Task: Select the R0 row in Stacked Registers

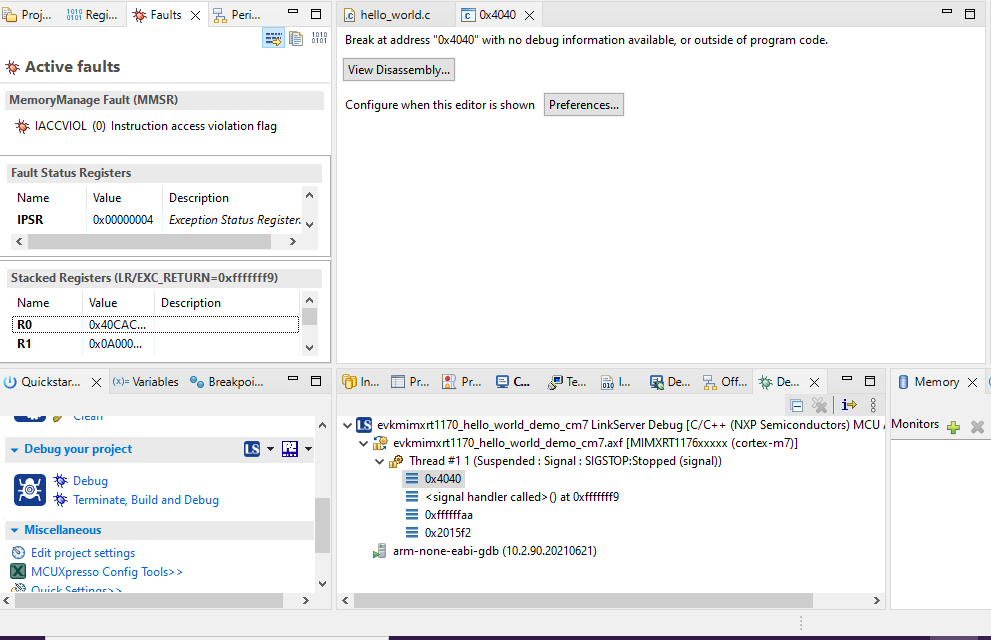Action: click(x=100, y=324)
